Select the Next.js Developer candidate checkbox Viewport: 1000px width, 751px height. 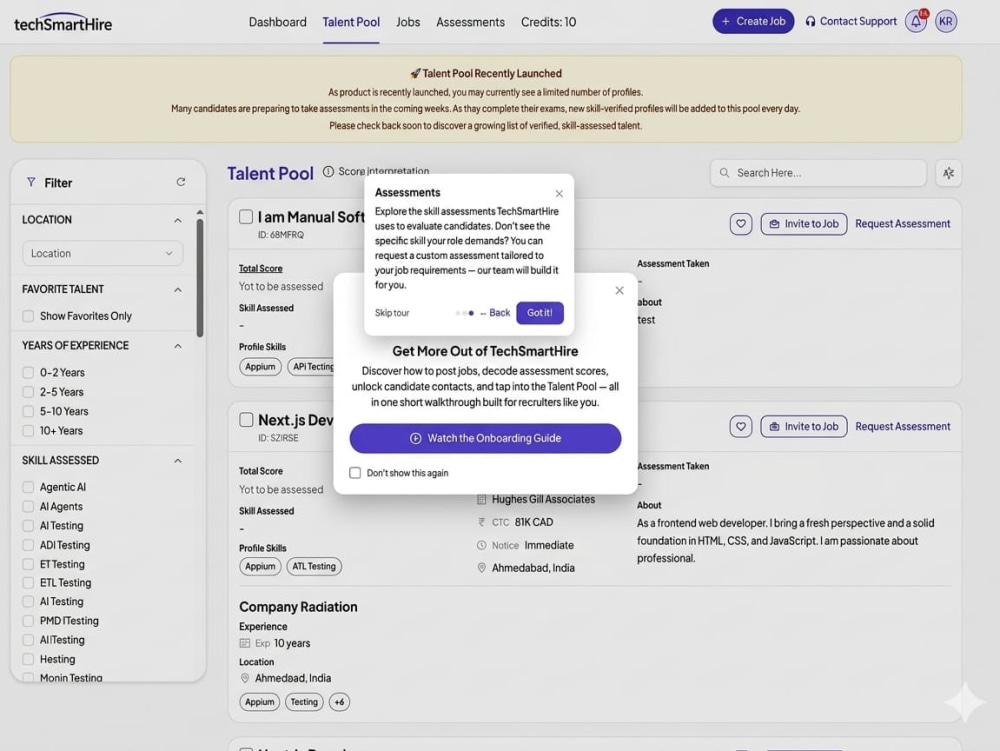pos(246,419)
